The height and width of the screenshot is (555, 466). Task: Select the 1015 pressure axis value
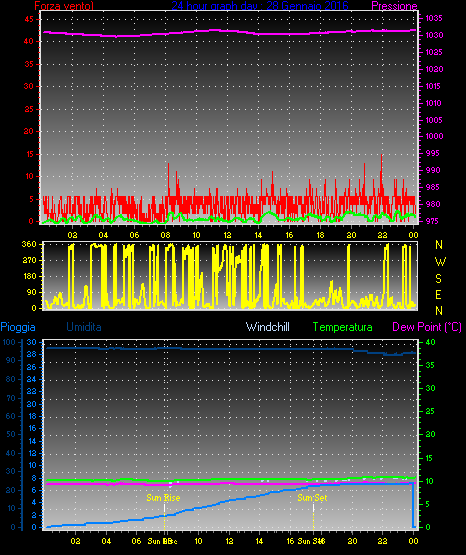click(x=434, y=86)
